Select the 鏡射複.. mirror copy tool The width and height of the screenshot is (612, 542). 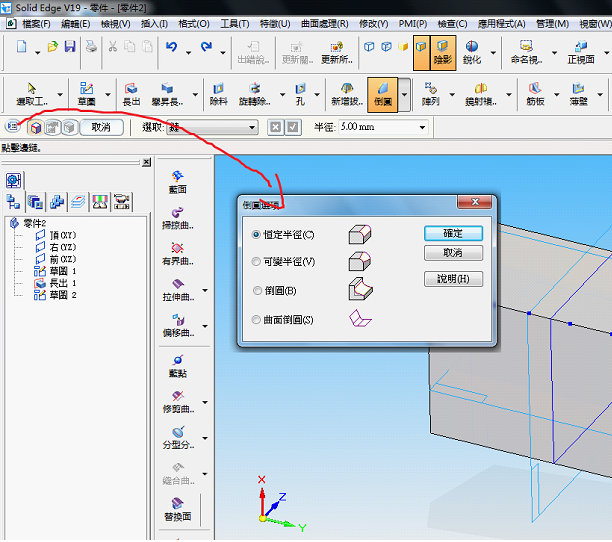pos(481,95)
